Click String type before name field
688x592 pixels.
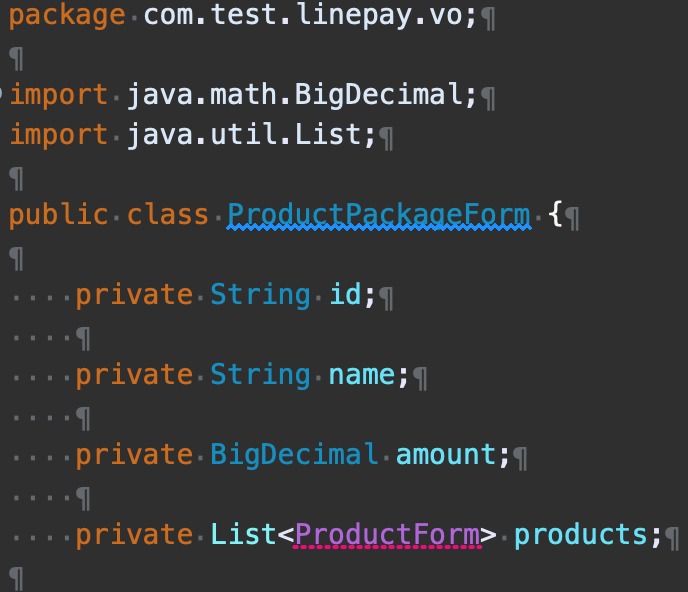260,375
